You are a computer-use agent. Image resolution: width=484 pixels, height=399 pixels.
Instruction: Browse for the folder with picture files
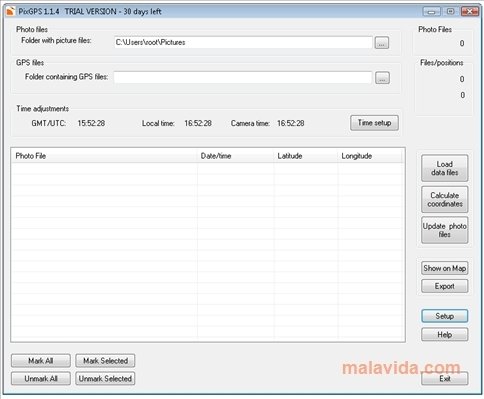tap(382, 43)
